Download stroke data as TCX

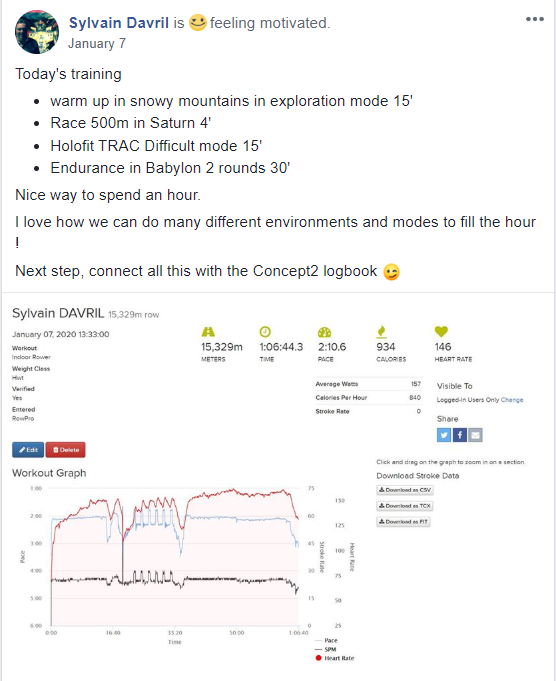point(404,506)
